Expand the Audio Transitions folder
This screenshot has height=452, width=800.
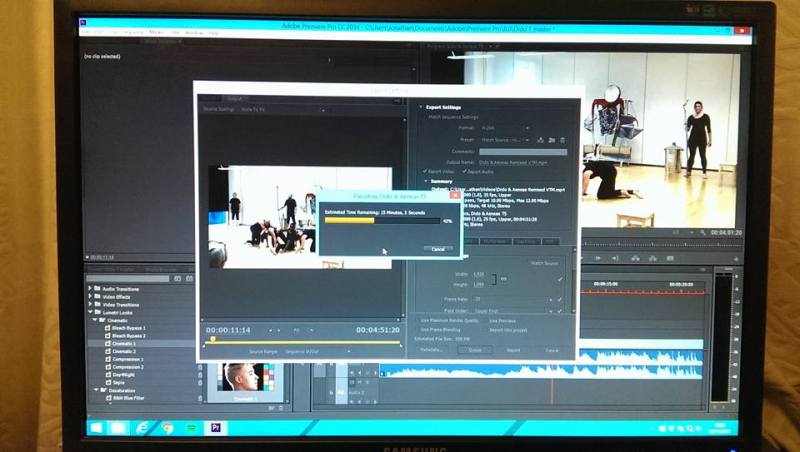(91, 288)
